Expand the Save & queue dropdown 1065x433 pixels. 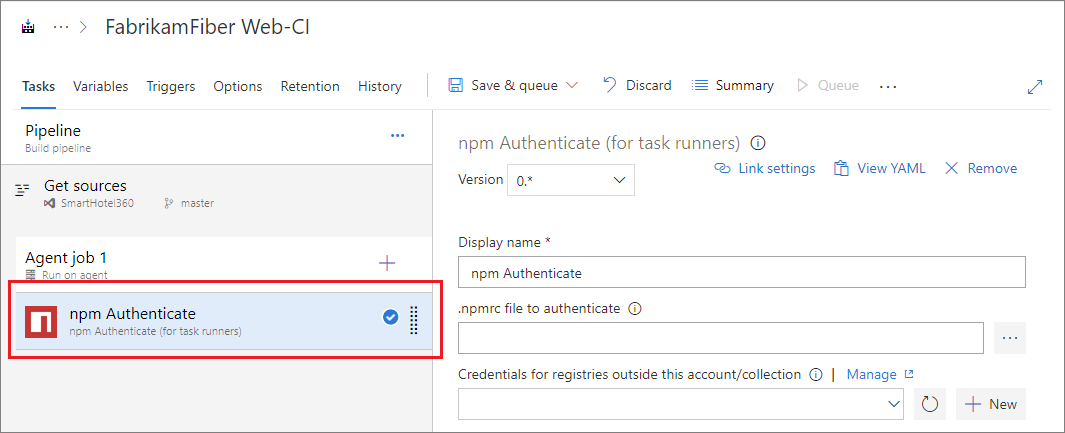pos(572,86)
